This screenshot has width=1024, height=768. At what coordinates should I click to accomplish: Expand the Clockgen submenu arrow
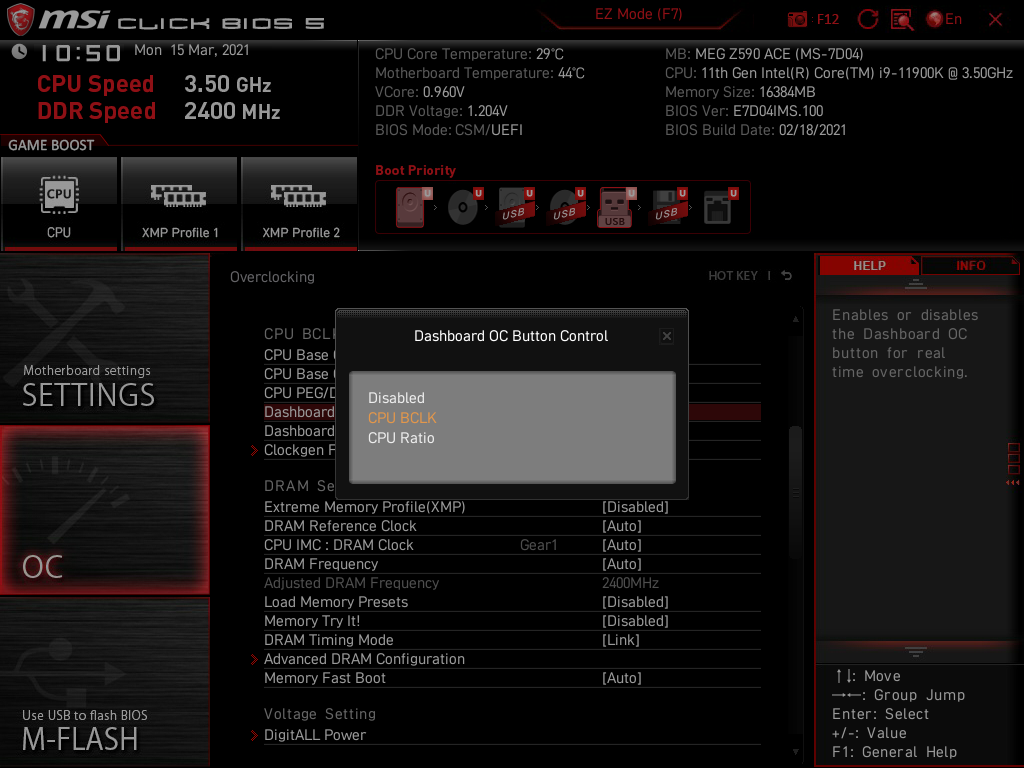[x=255, y=451]
